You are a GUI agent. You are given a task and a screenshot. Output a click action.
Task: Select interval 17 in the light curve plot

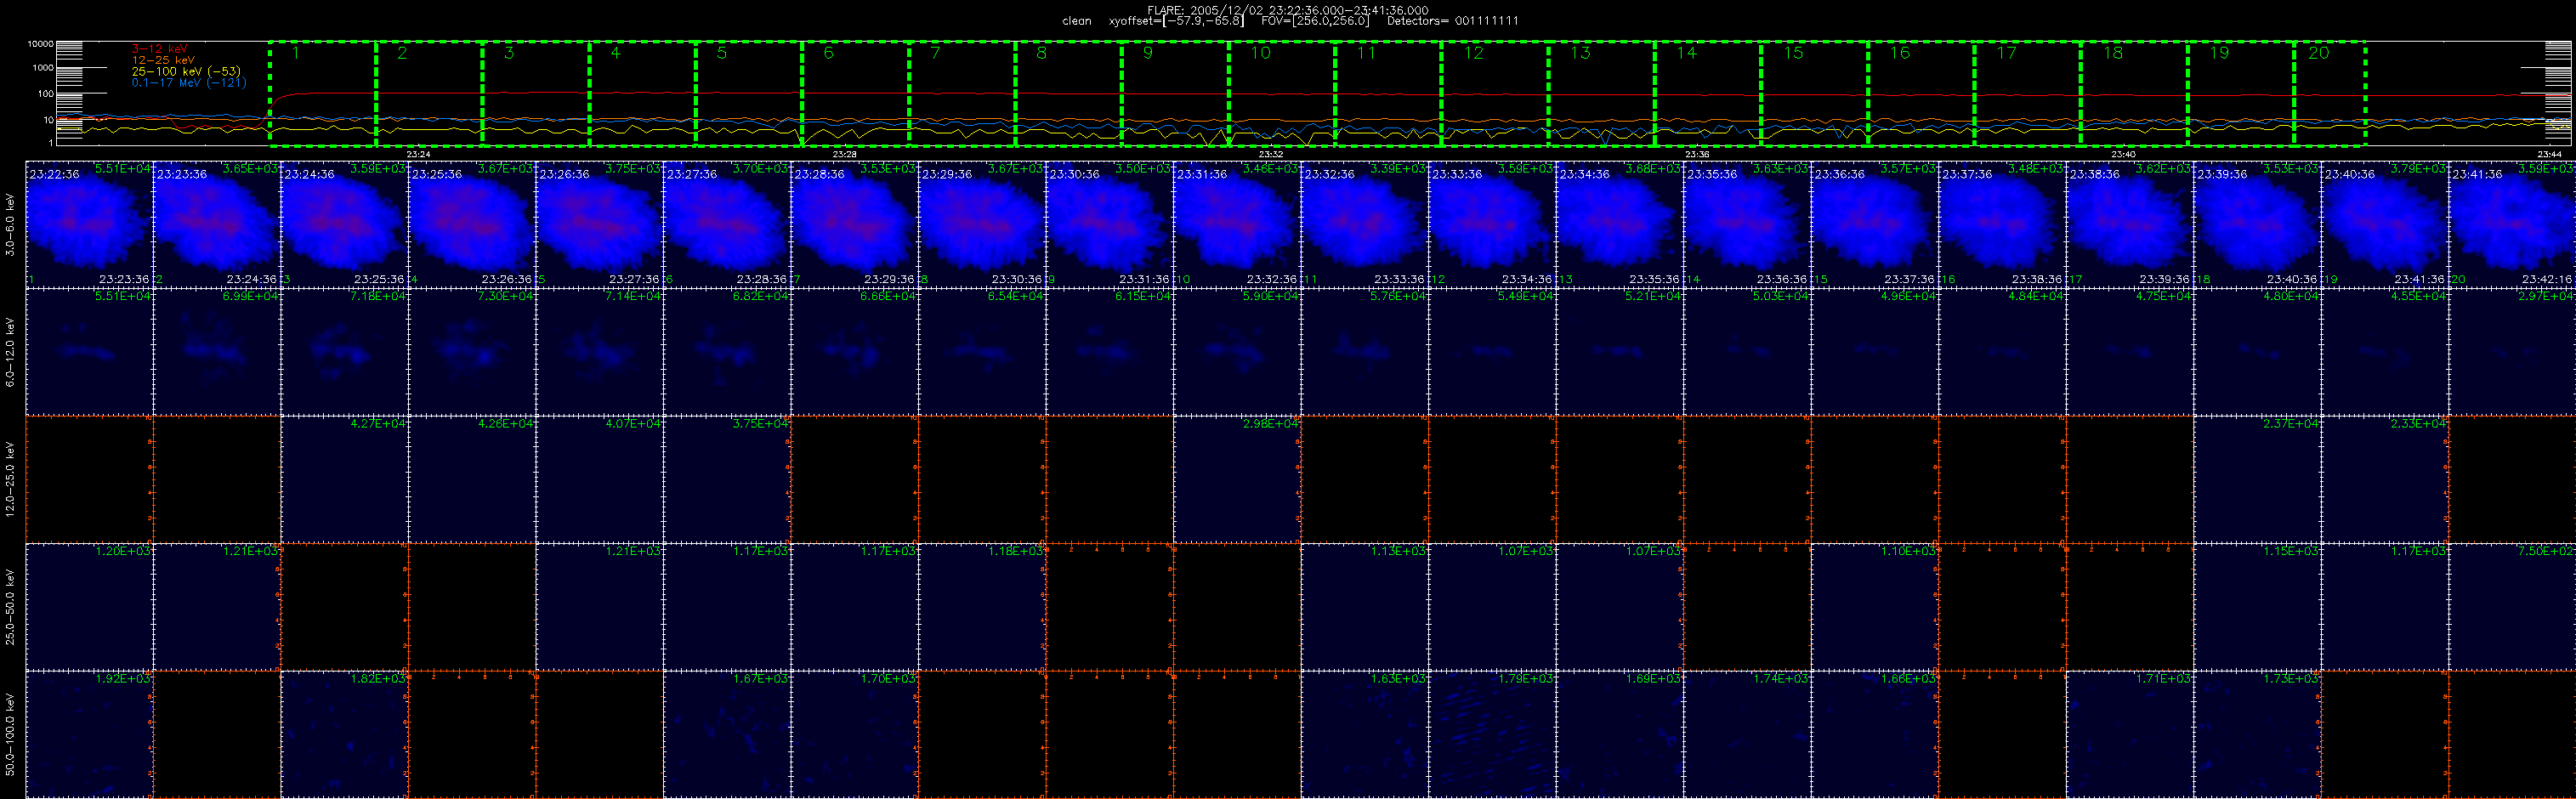[x=2028, y=94]
